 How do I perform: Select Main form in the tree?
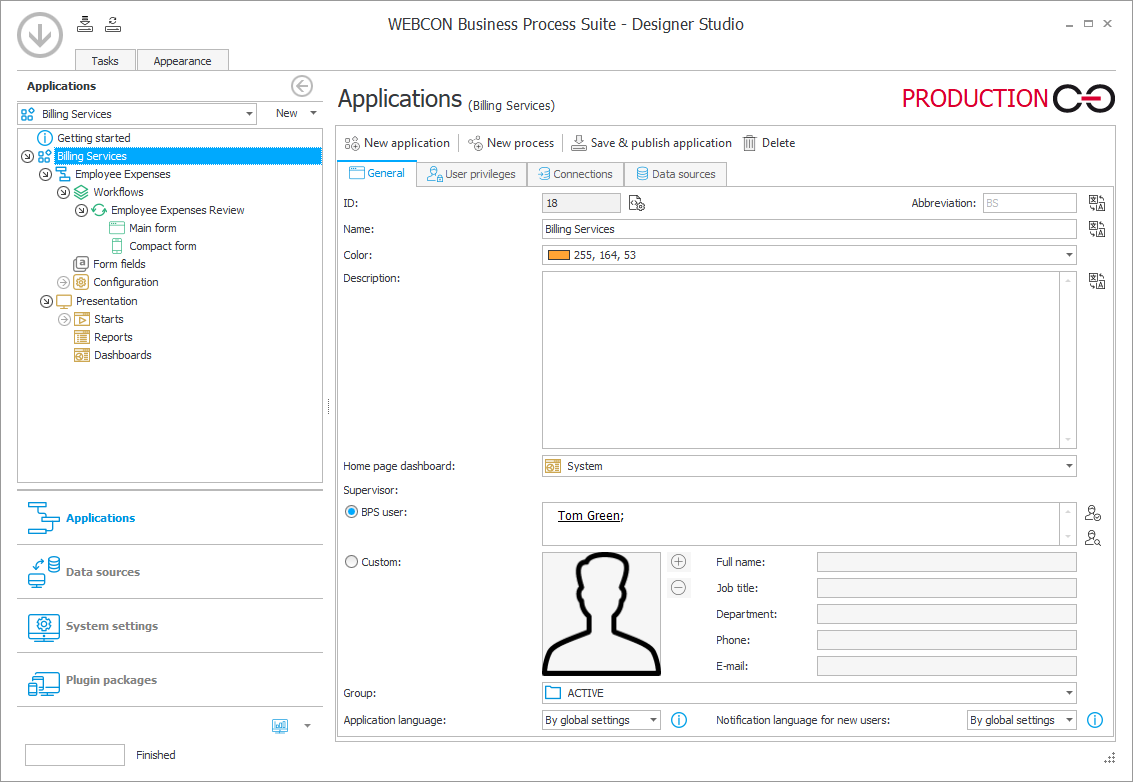click(152, 228)
